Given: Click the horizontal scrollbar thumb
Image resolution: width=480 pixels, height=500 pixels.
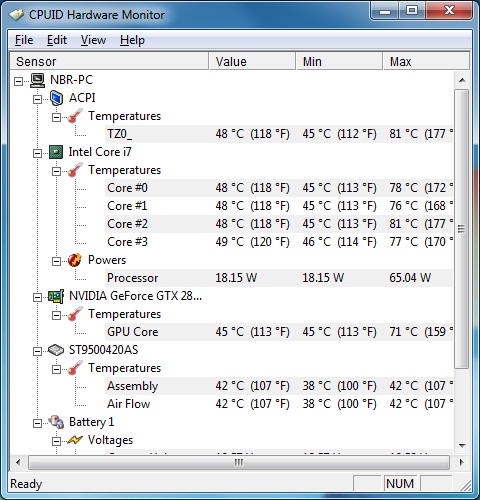Looking at the screenshot, I should (239, 462).
